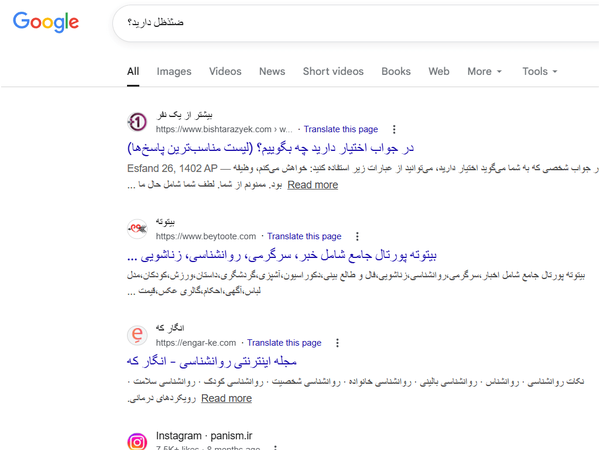The image size is (600, 451).
Task: Click the https://www.beytoote.com URL text
Action: (x=206, y=236)
